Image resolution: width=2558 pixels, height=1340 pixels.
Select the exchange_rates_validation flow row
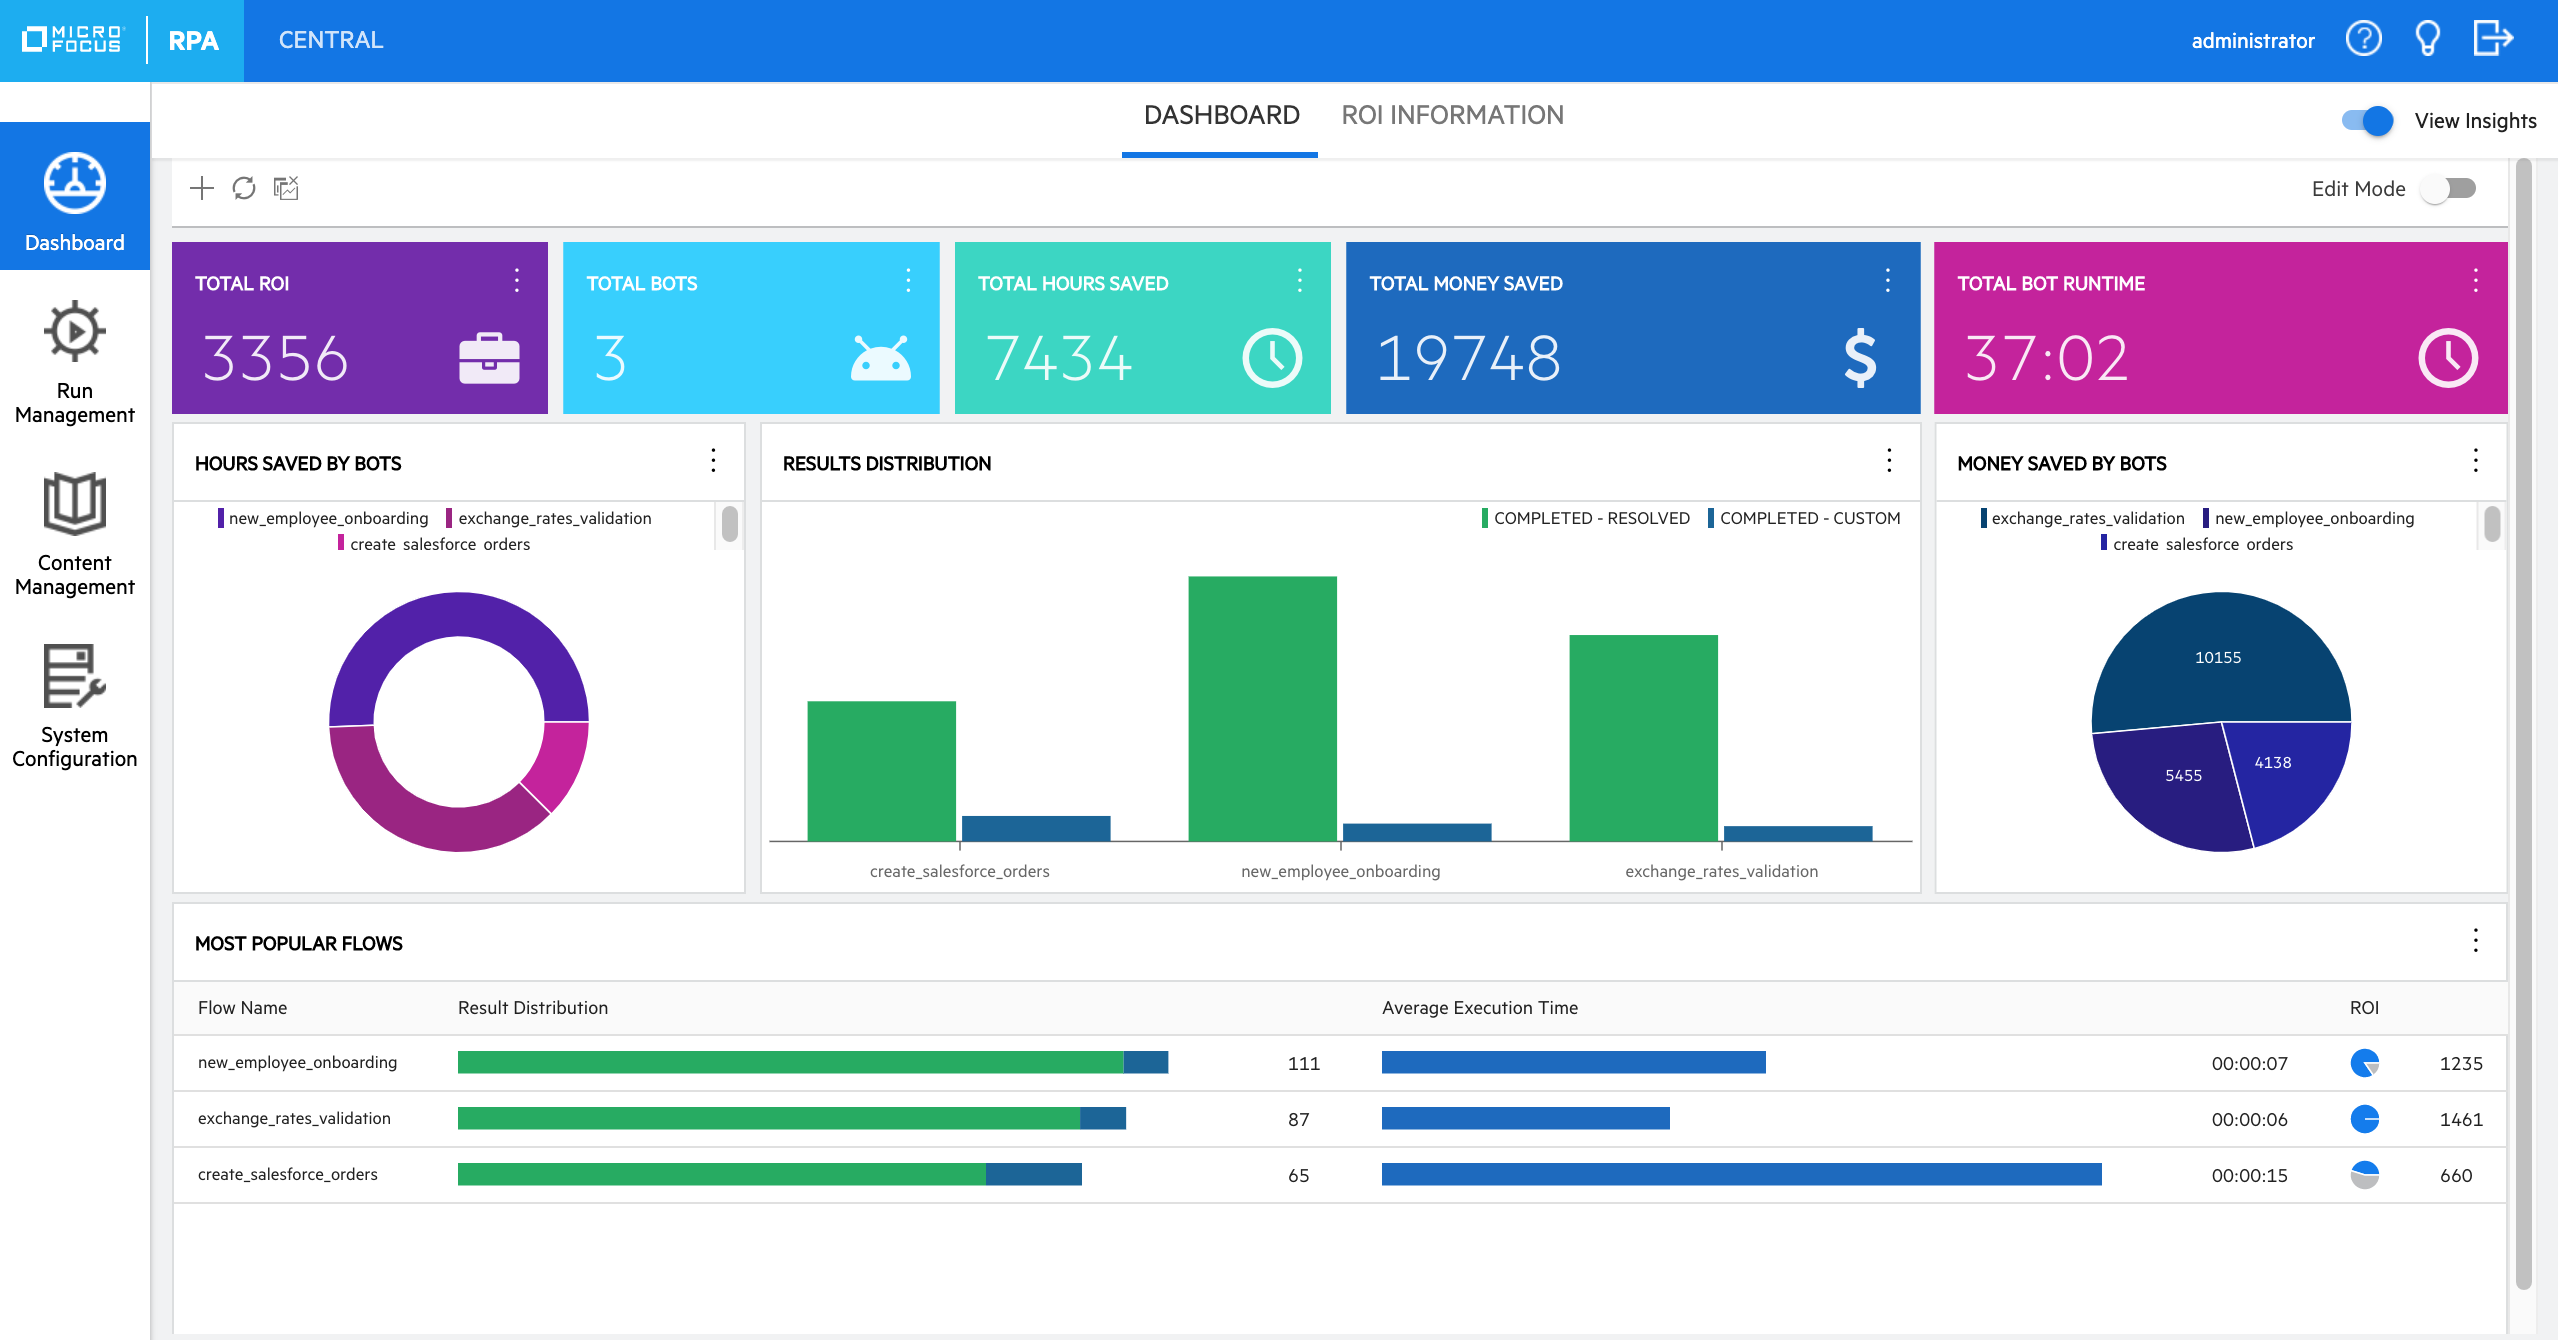(x=295, y=1118)
